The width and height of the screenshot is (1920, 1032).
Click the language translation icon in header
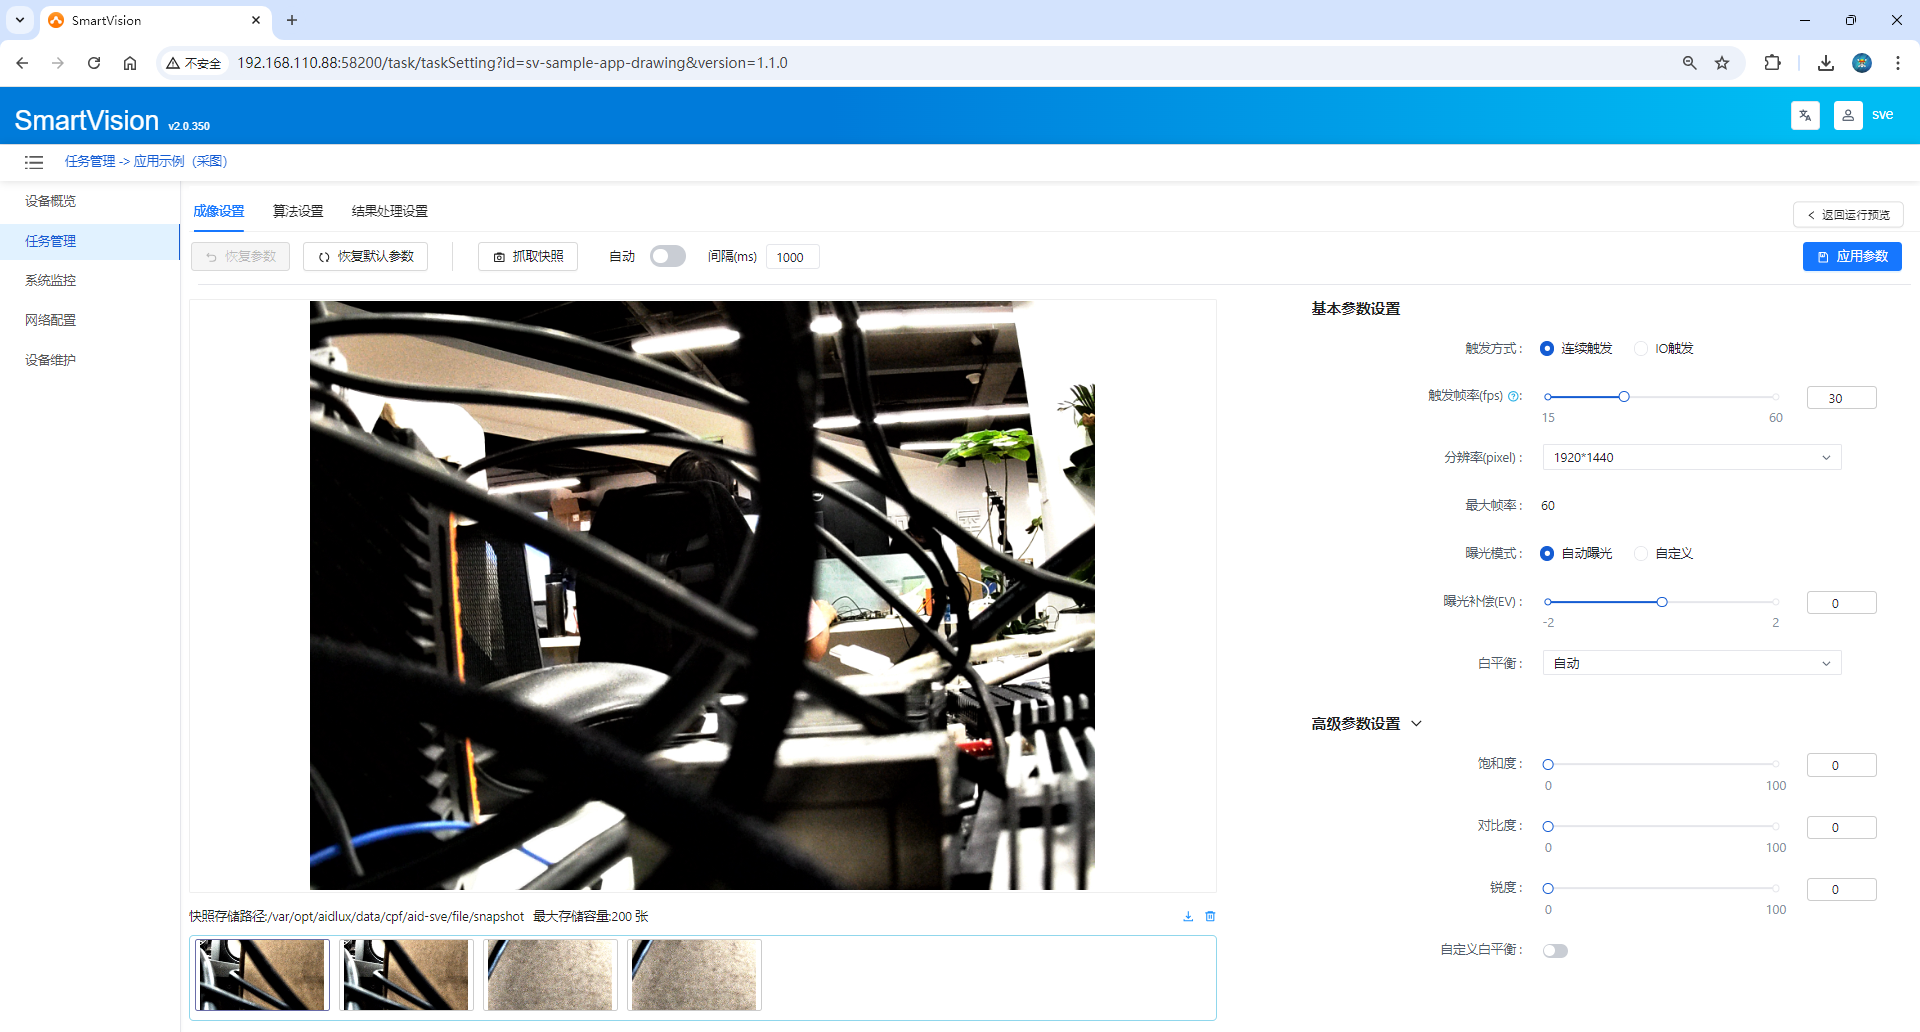click(x=1805, y=116)
